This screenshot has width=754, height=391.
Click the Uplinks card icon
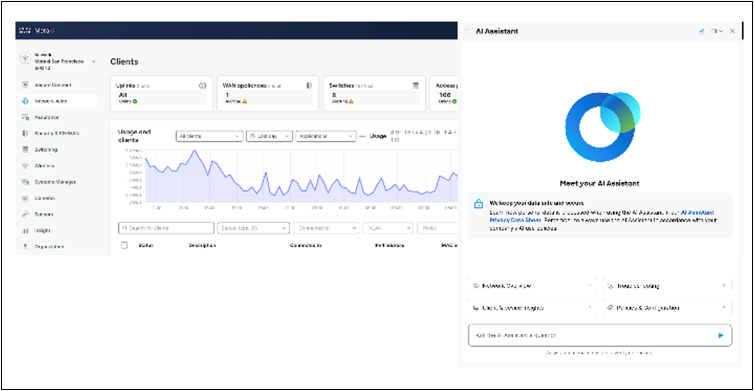202,85
